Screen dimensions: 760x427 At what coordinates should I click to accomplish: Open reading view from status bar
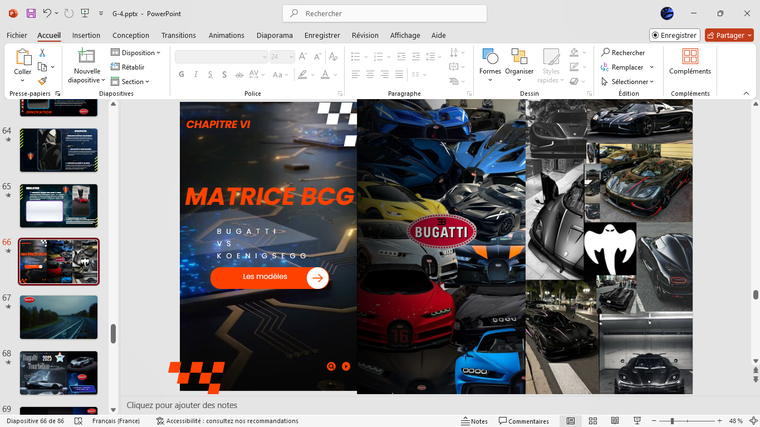(614, 421)
